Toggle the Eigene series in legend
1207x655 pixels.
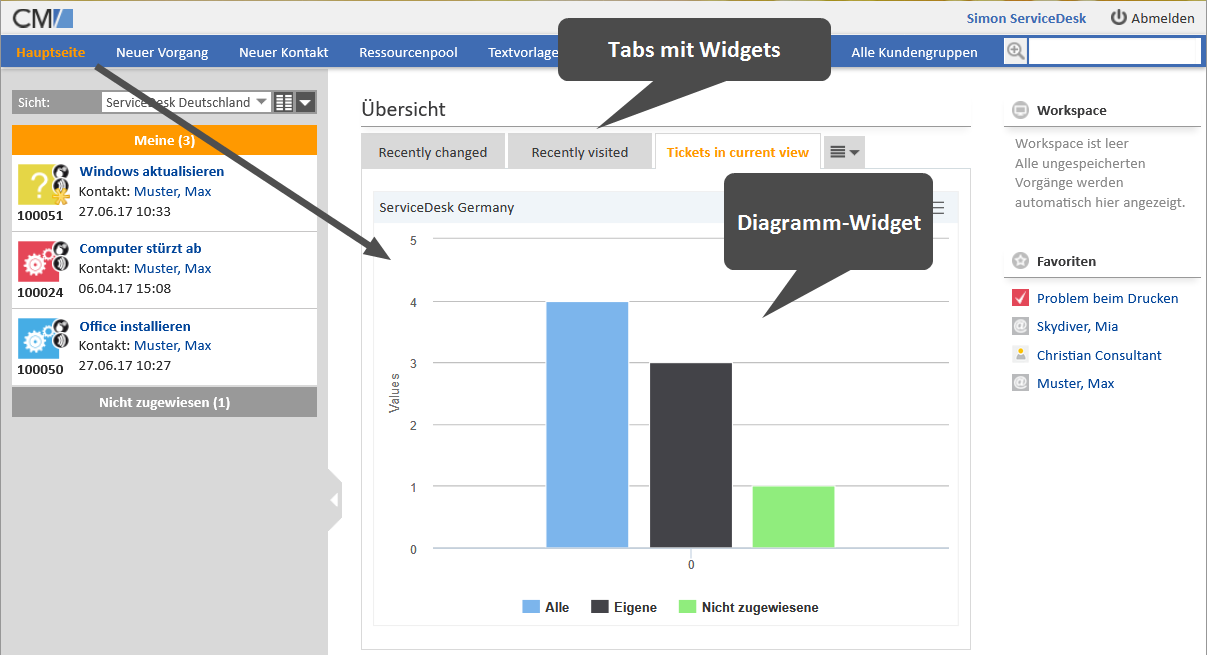(624, 607)
